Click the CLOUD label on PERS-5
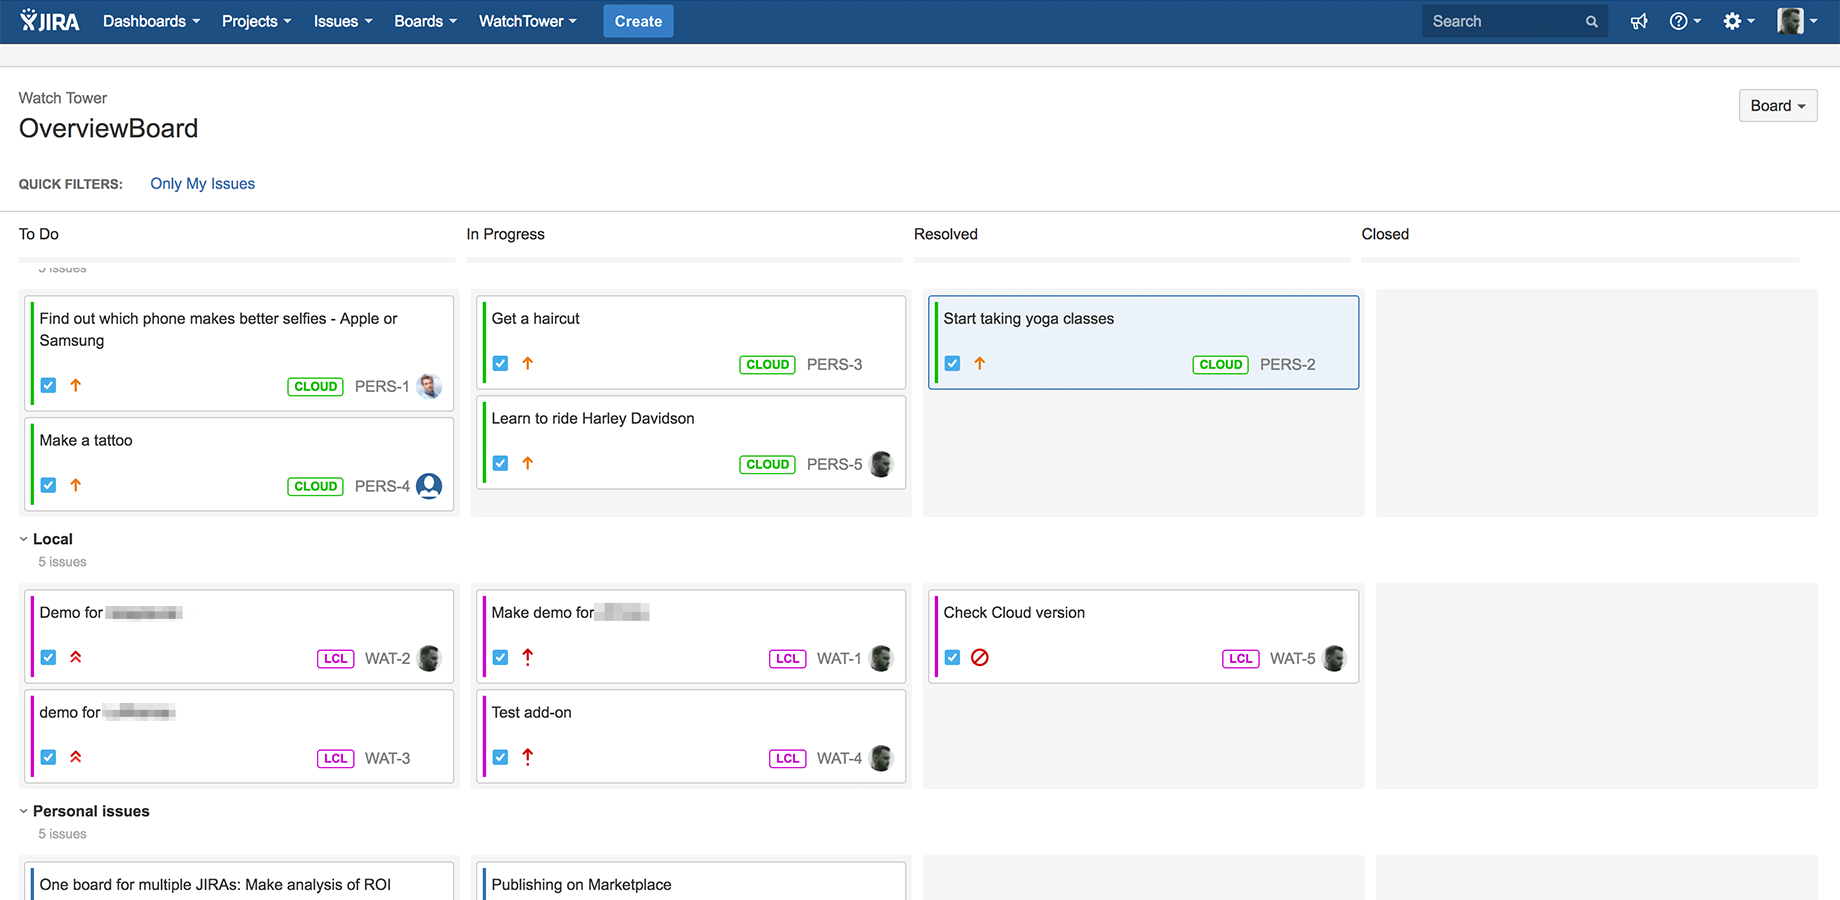This screenshot has height=900, width=1840. pyautogui.click(x=768, y=464)
